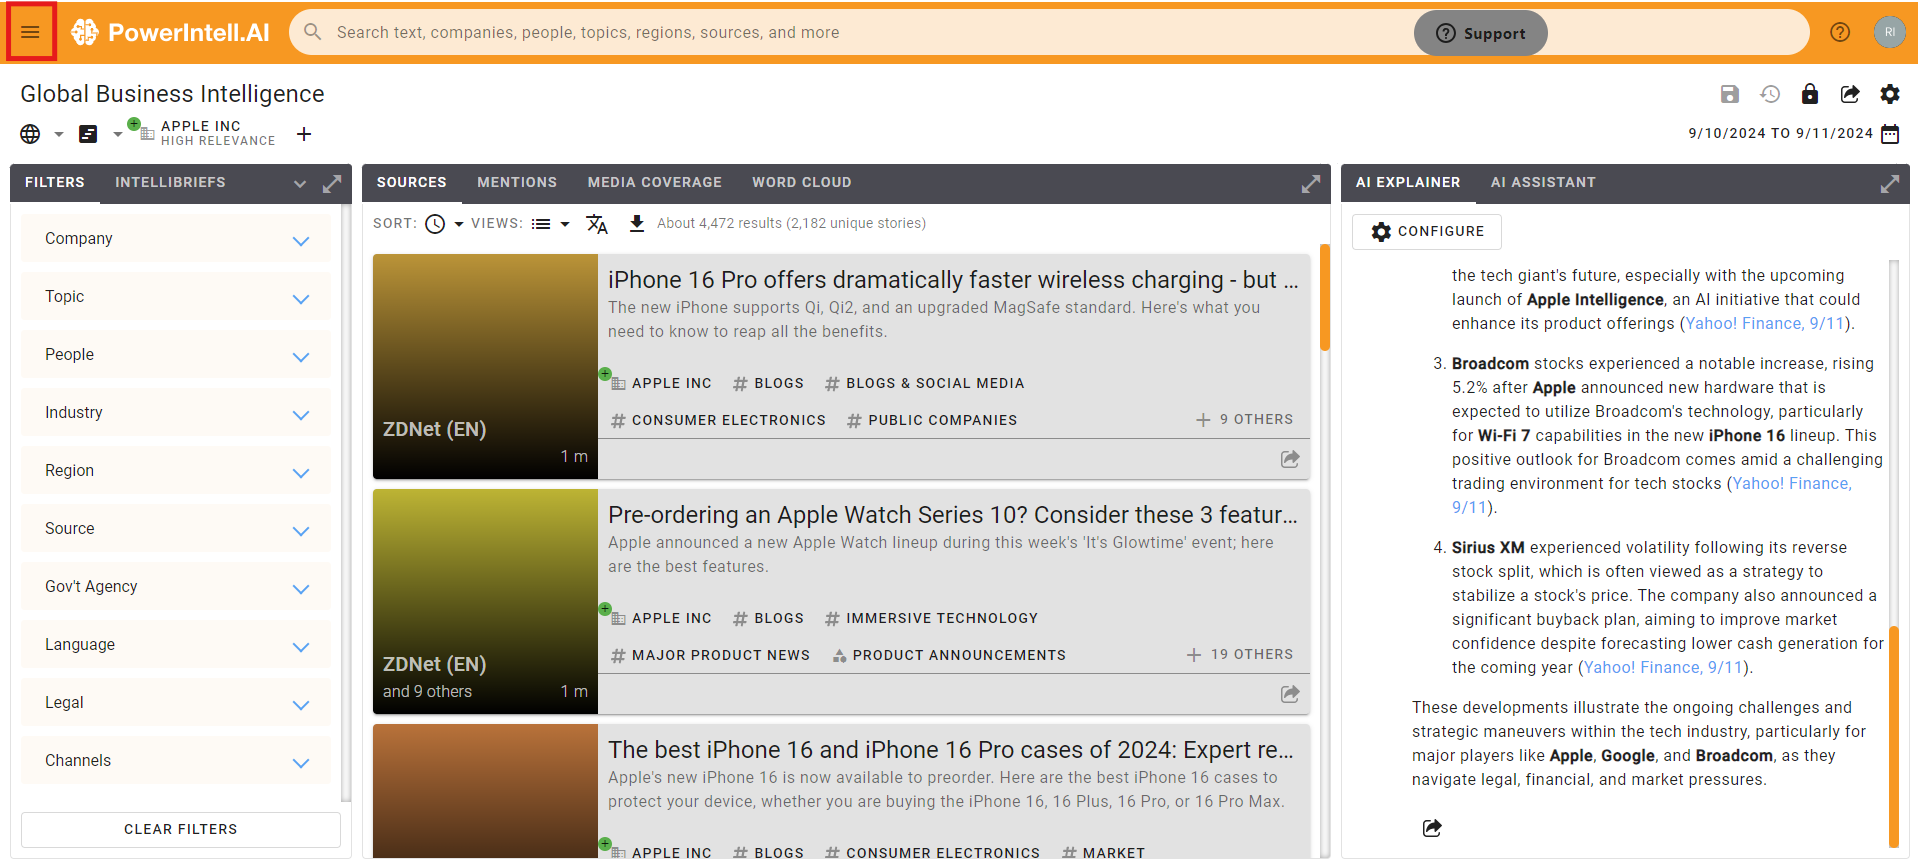The width and height of the screenshot is (1918, 859).
Task: Expand the Filters panel to fullscreen
Action: [332, 184]
